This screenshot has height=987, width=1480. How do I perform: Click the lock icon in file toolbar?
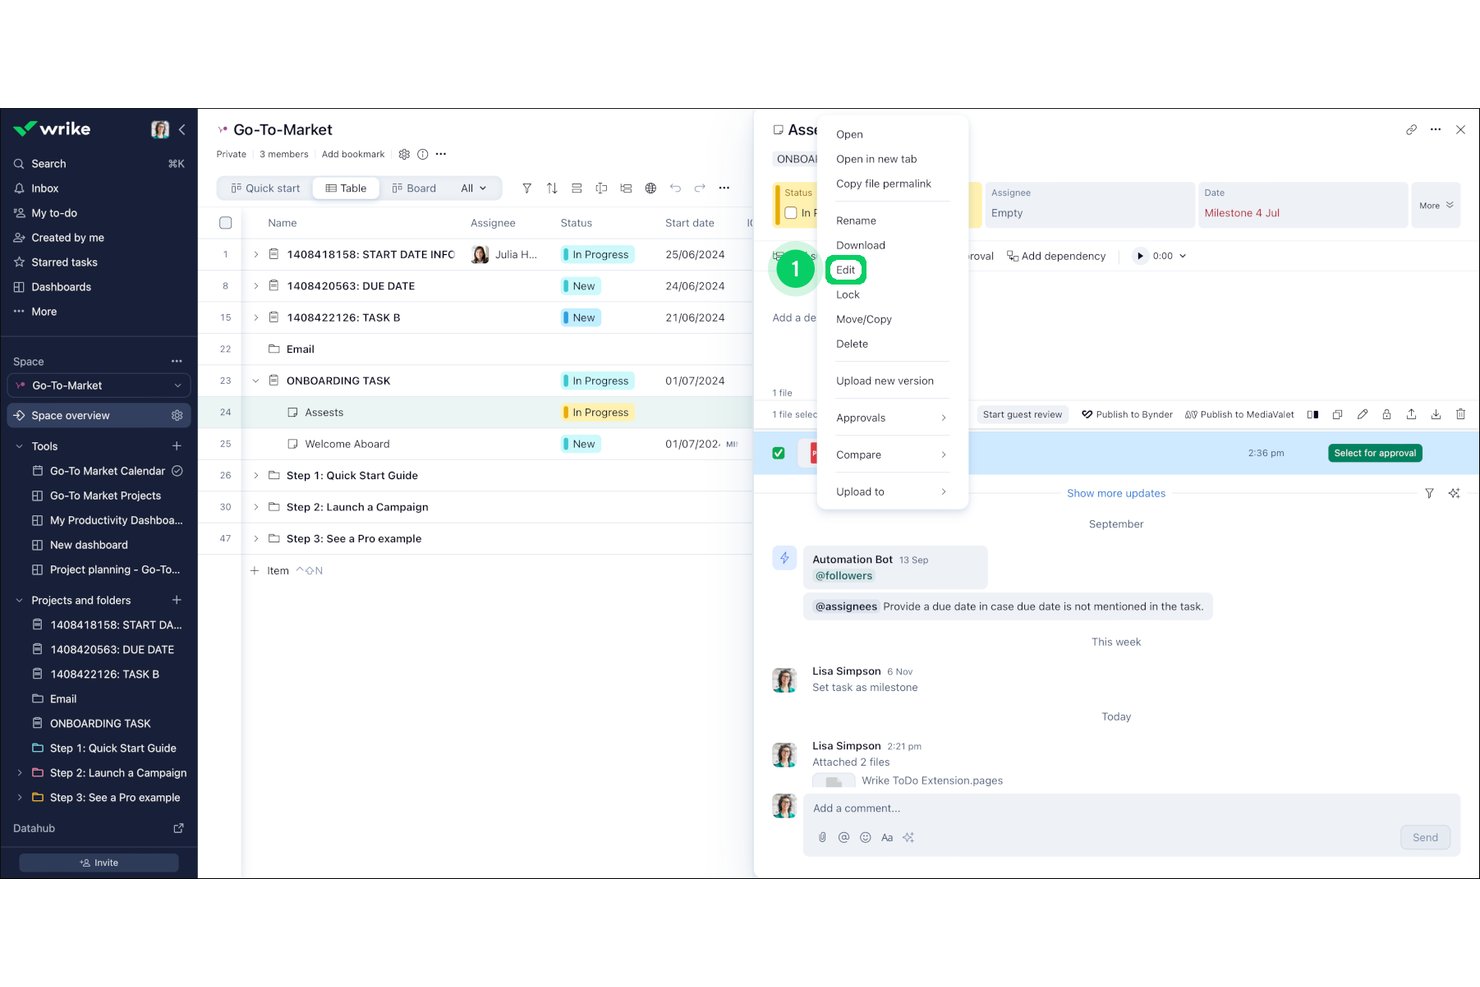pos(1386,414)
